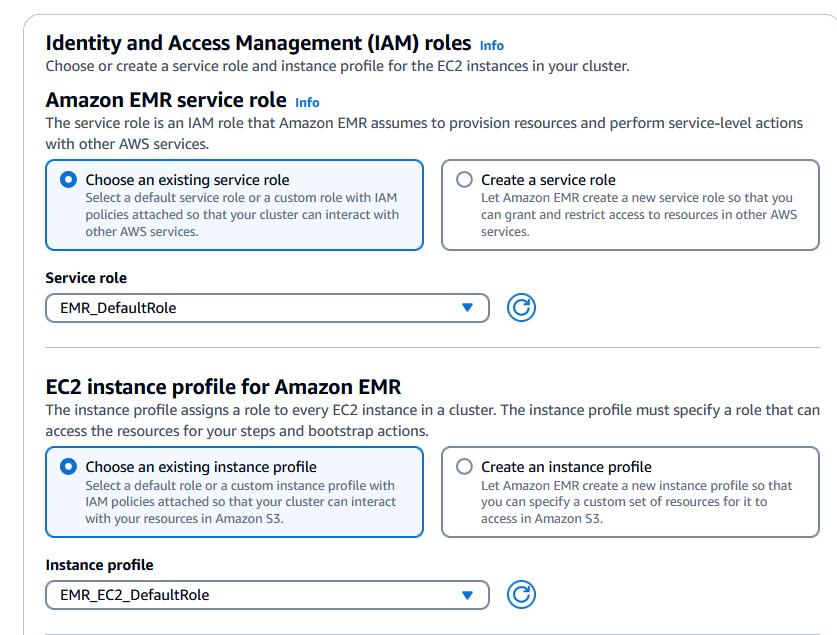Select Create an instance profile radio

click(x=464, y=467)
